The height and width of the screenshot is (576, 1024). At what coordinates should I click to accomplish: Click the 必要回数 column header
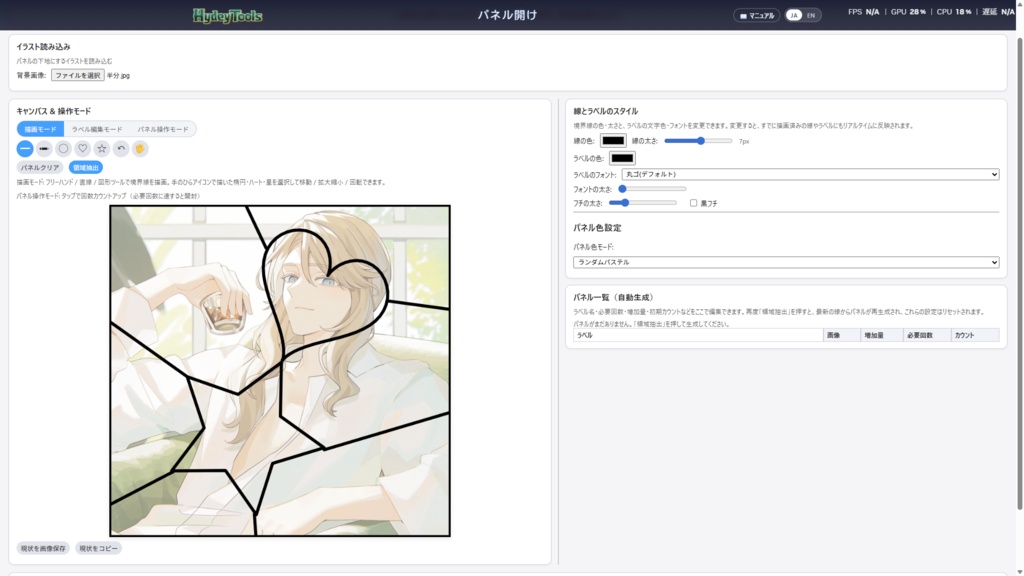coord(927,335)
